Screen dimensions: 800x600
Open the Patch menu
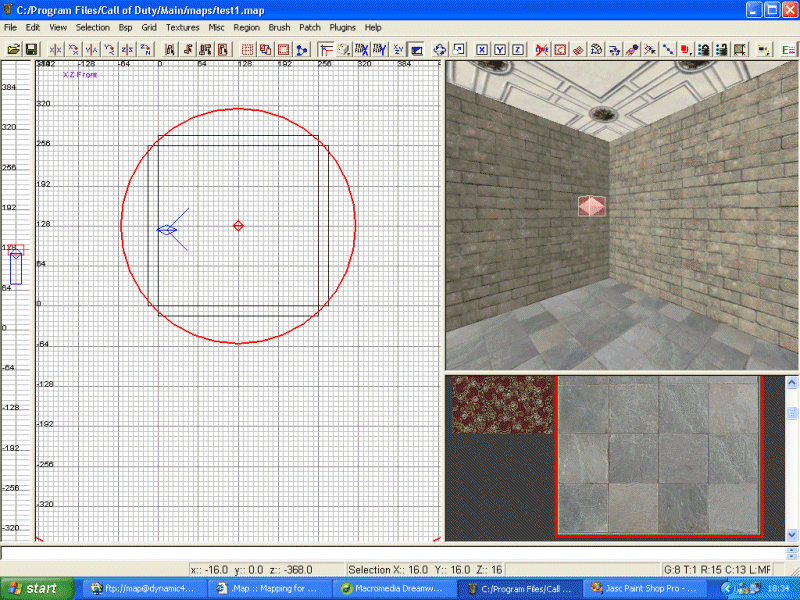tap(310, 28)
